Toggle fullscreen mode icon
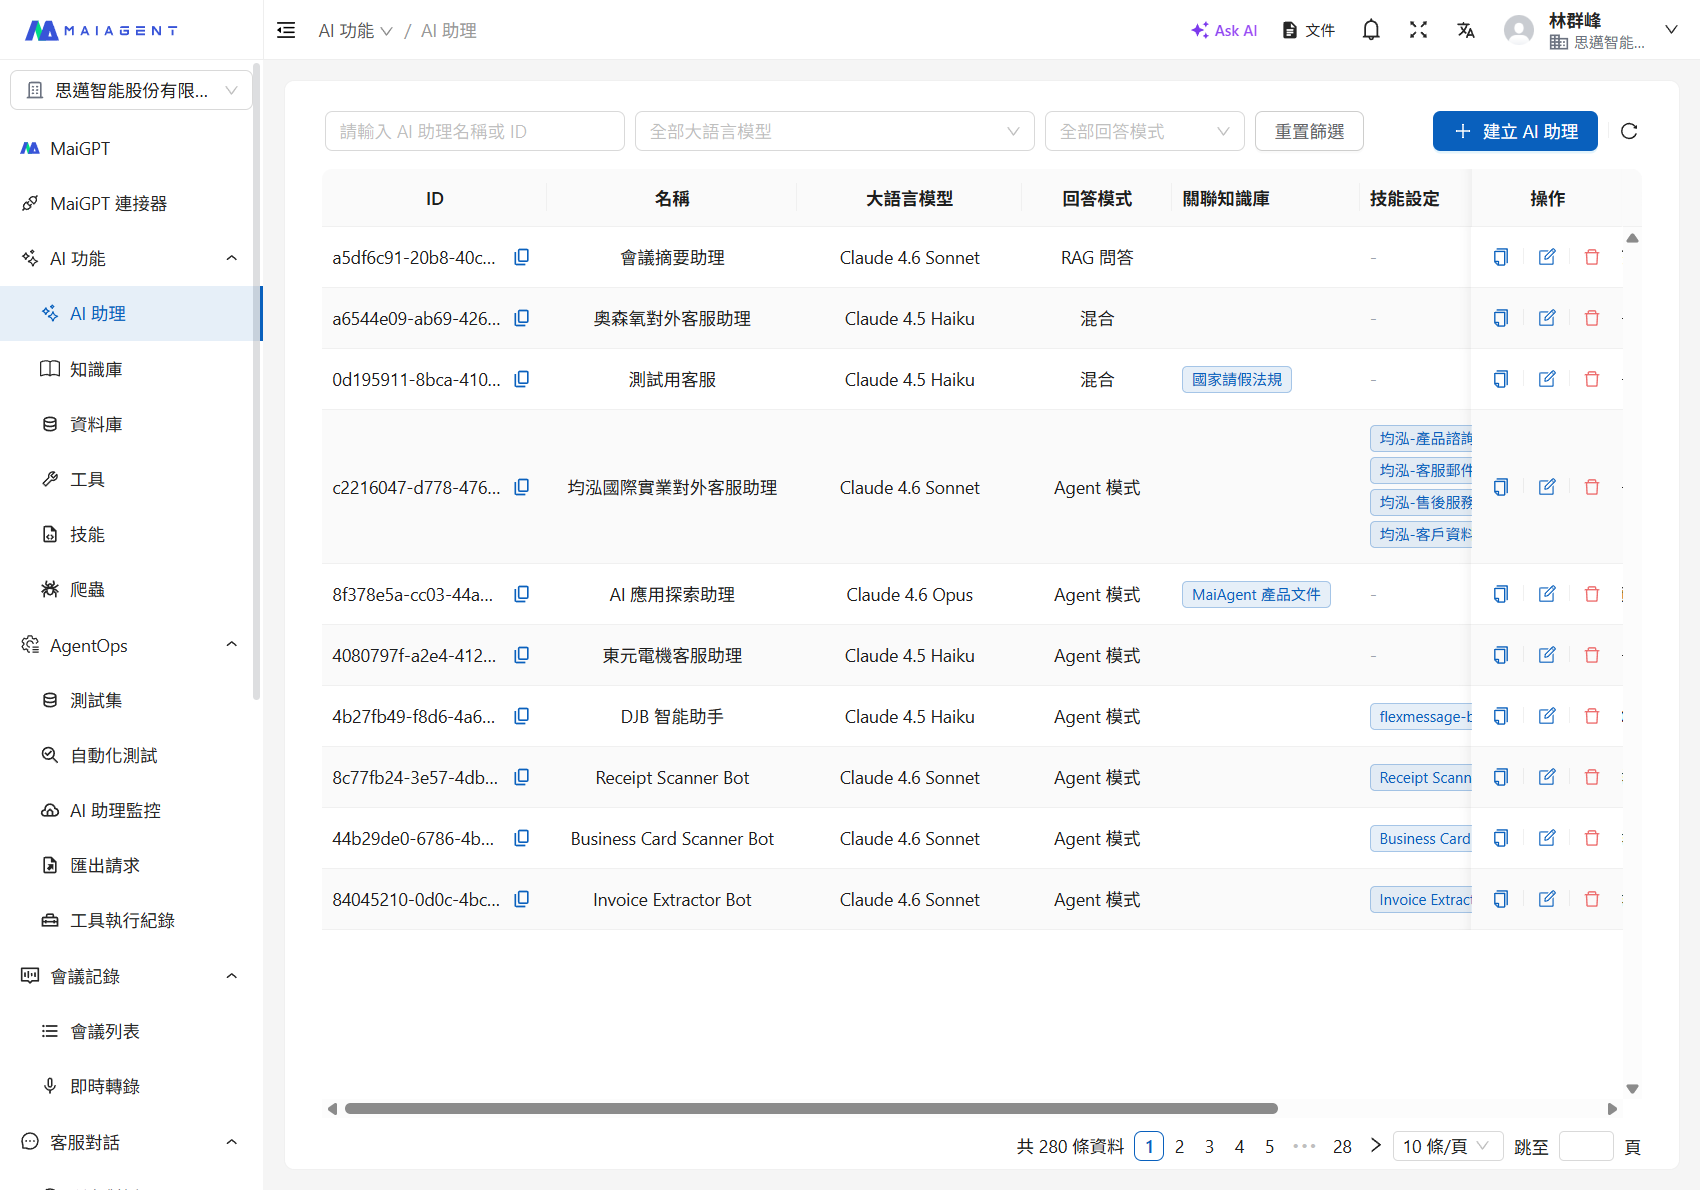Screen dimensions: 1700x1190 (x=1418, y=30)
